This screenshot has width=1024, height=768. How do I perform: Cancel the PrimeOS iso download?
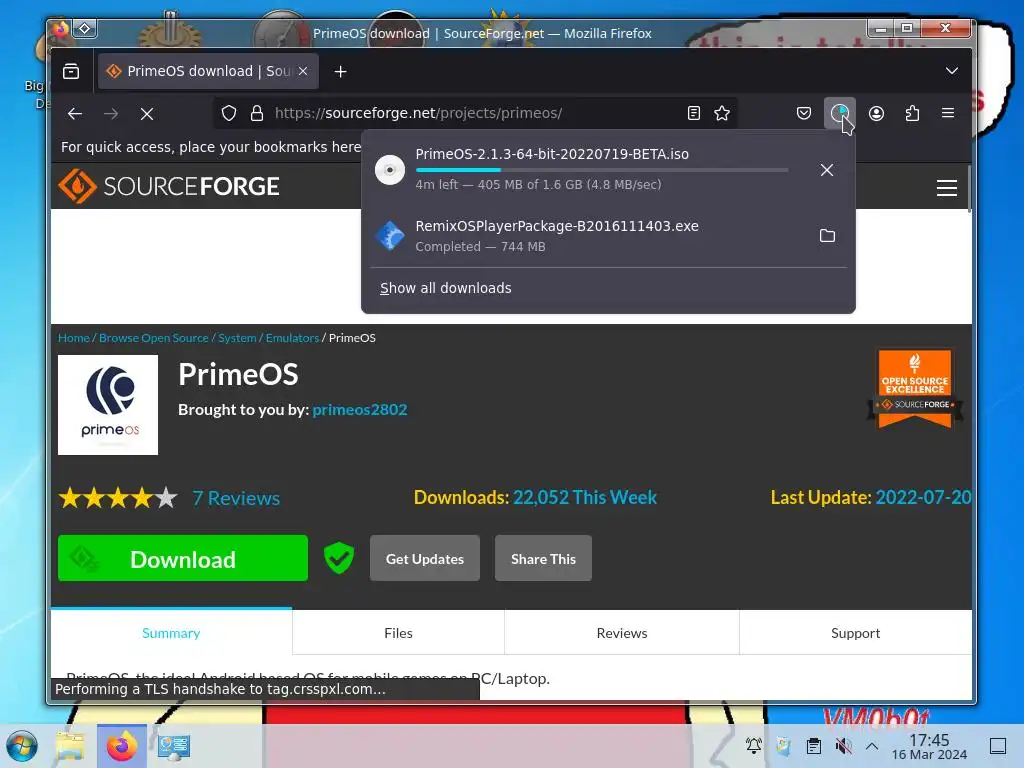tap(827, 170)
